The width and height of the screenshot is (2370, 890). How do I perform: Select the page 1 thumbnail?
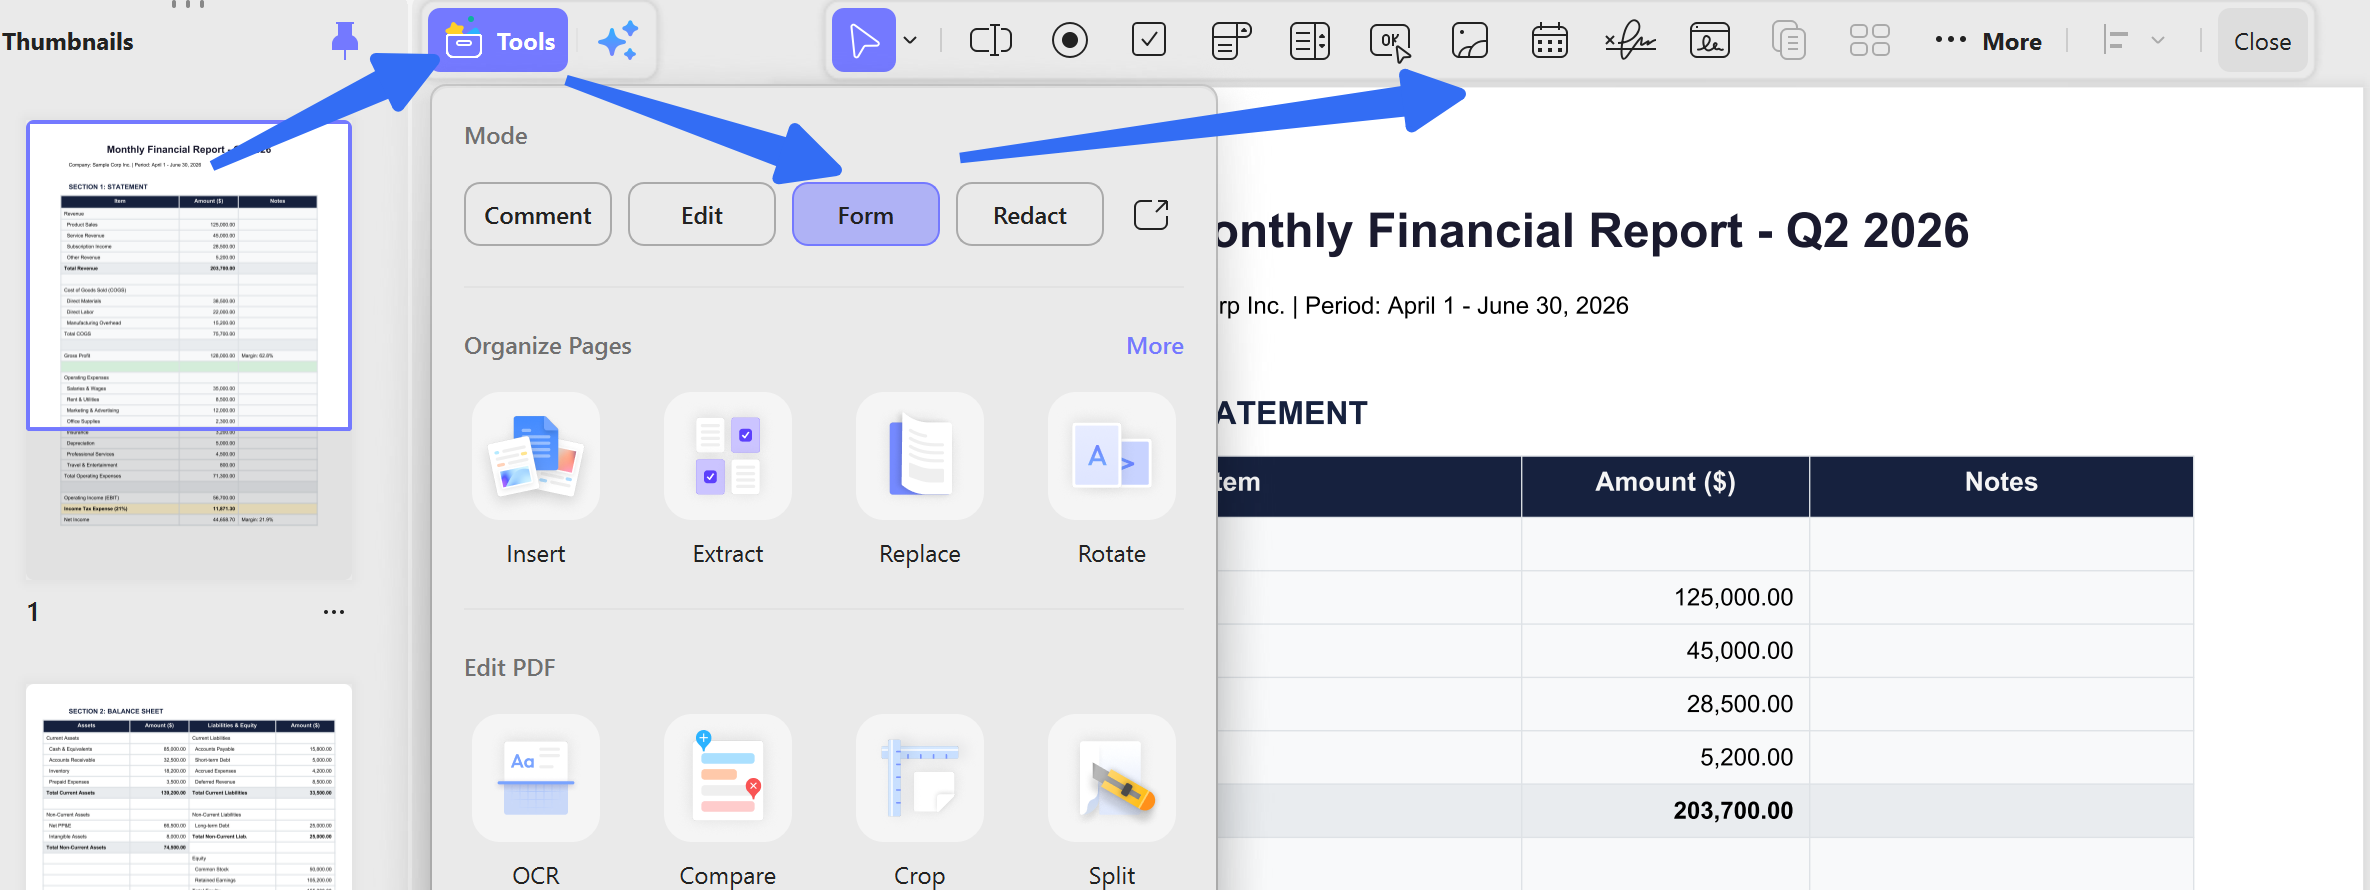189,350
